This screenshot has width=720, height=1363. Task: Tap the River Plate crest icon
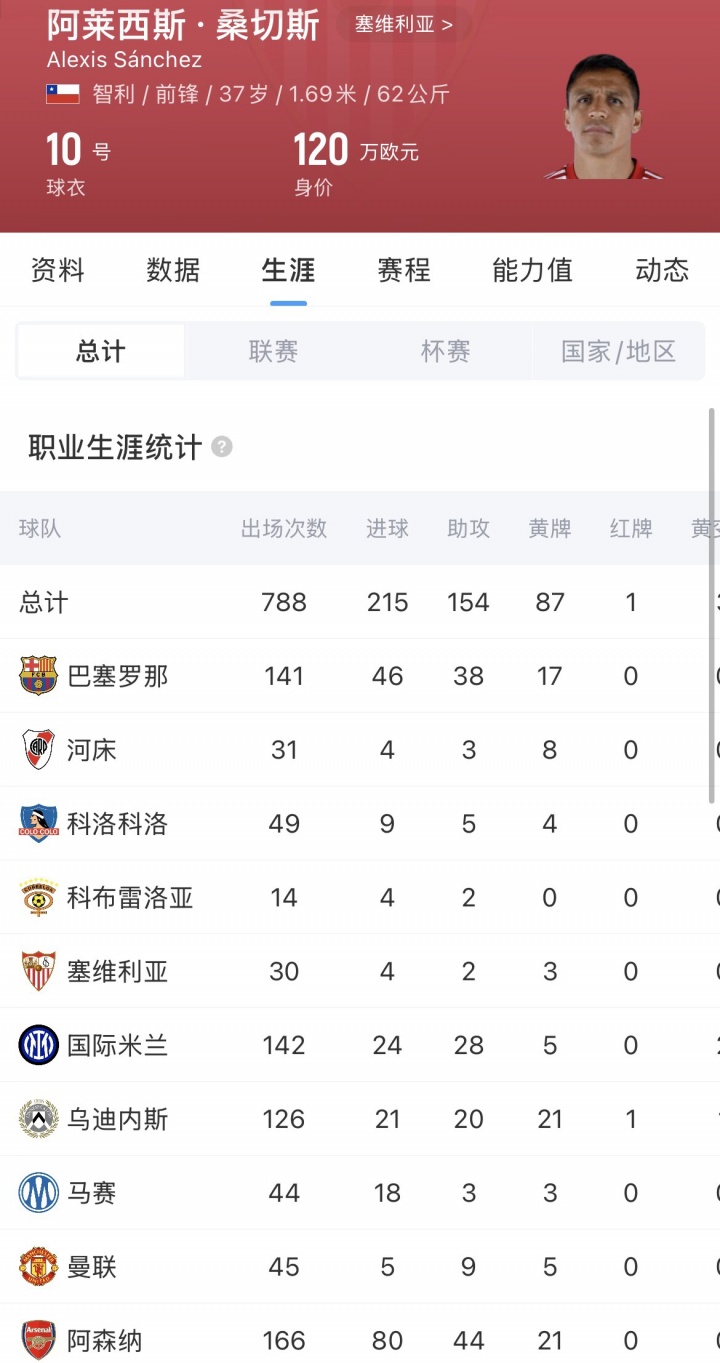[x=39, y=750]
